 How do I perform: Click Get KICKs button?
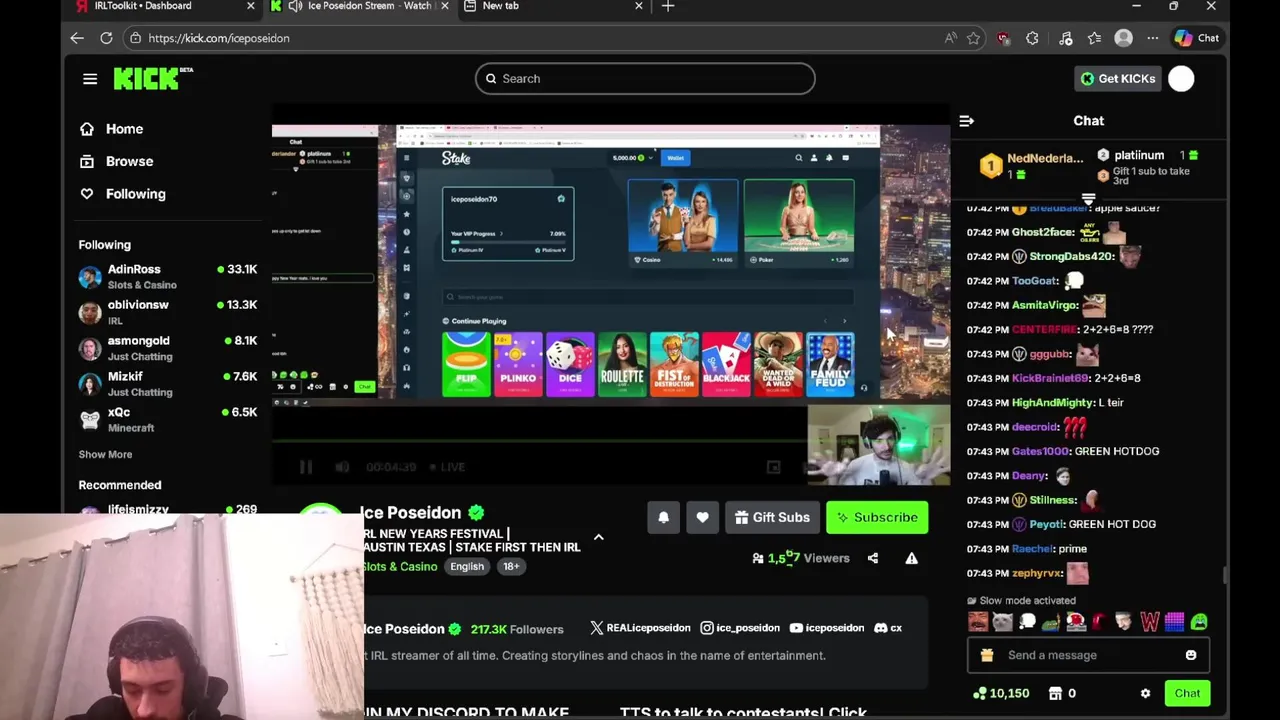pyautogui.click(x=1118, y=78)
